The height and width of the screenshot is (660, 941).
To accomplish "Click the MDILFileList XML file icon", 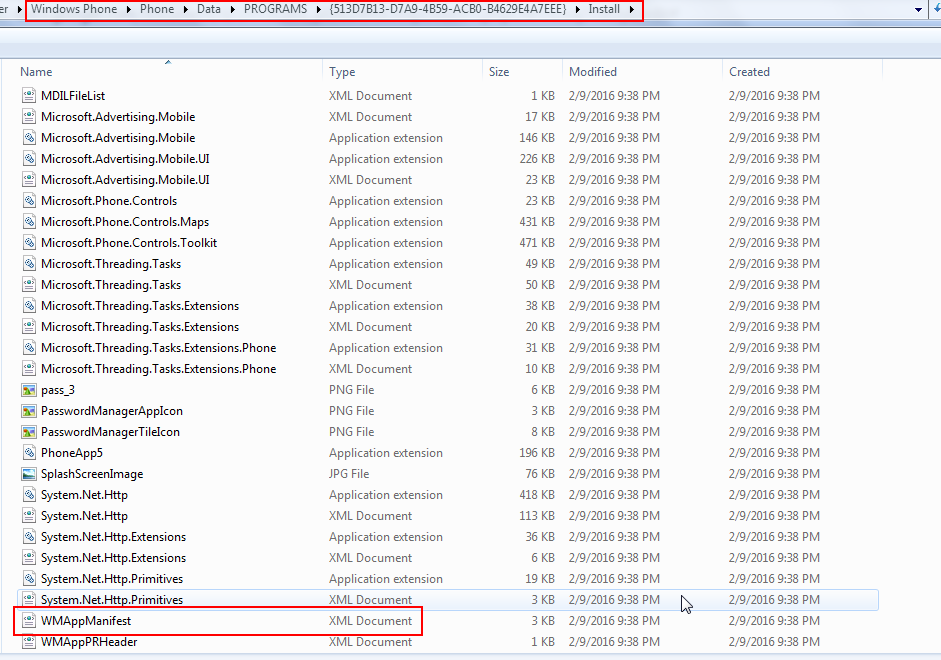I will coord(29,96).
